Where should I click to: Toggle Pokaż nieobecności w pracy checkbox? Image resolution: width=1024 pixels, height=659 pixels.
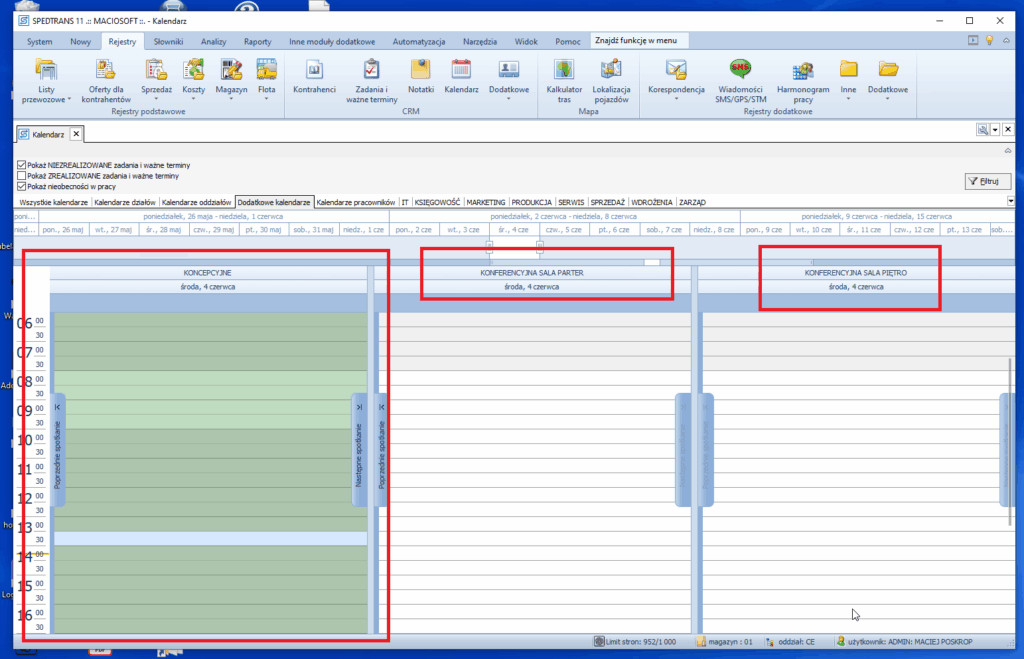(22, 186)
